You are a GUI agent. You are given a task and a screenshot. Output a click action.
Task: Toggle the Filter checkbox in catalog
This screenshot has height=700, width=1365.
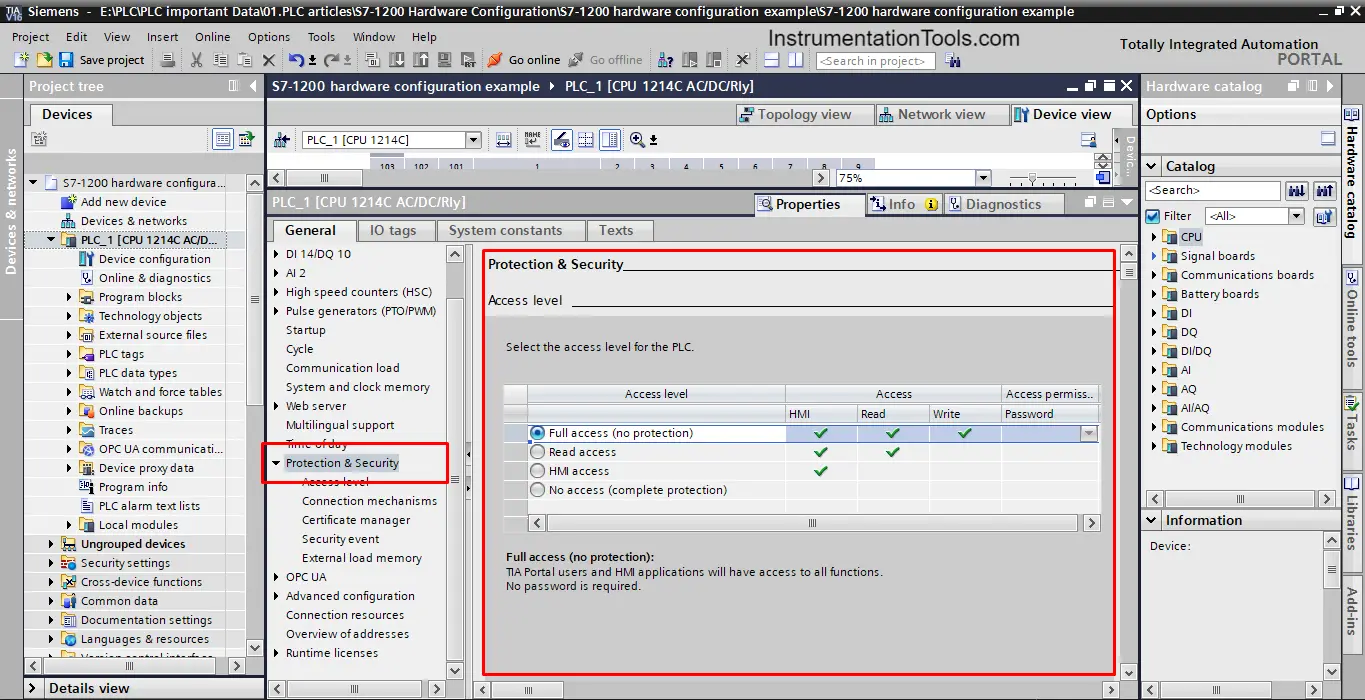[1152, 216]
